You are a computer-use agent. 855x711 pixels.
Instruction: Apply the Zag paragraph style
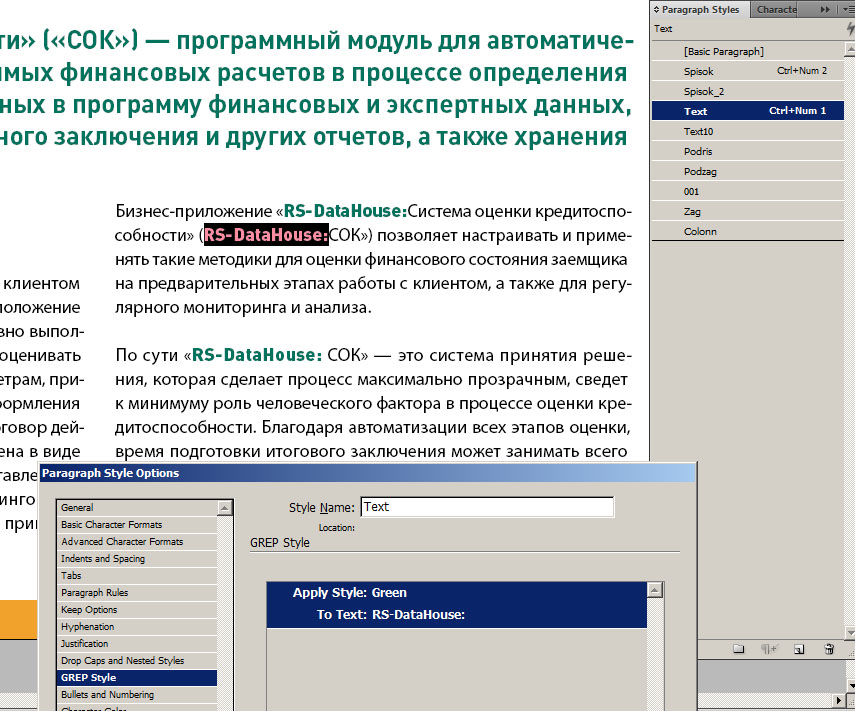click(x=748, y=212)
